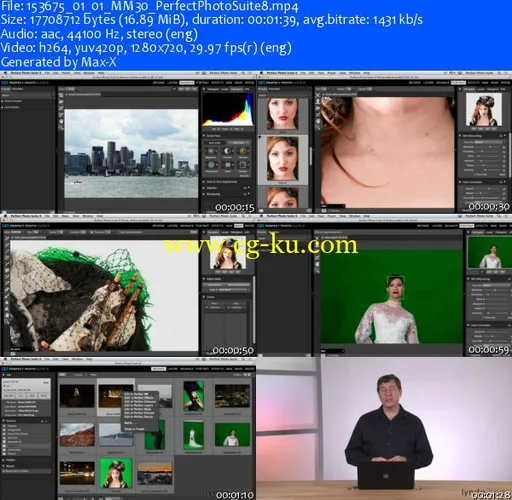Screen dimensions: 512x500
Task: Expand the Vignette section
Action: [x=204, y=188]
